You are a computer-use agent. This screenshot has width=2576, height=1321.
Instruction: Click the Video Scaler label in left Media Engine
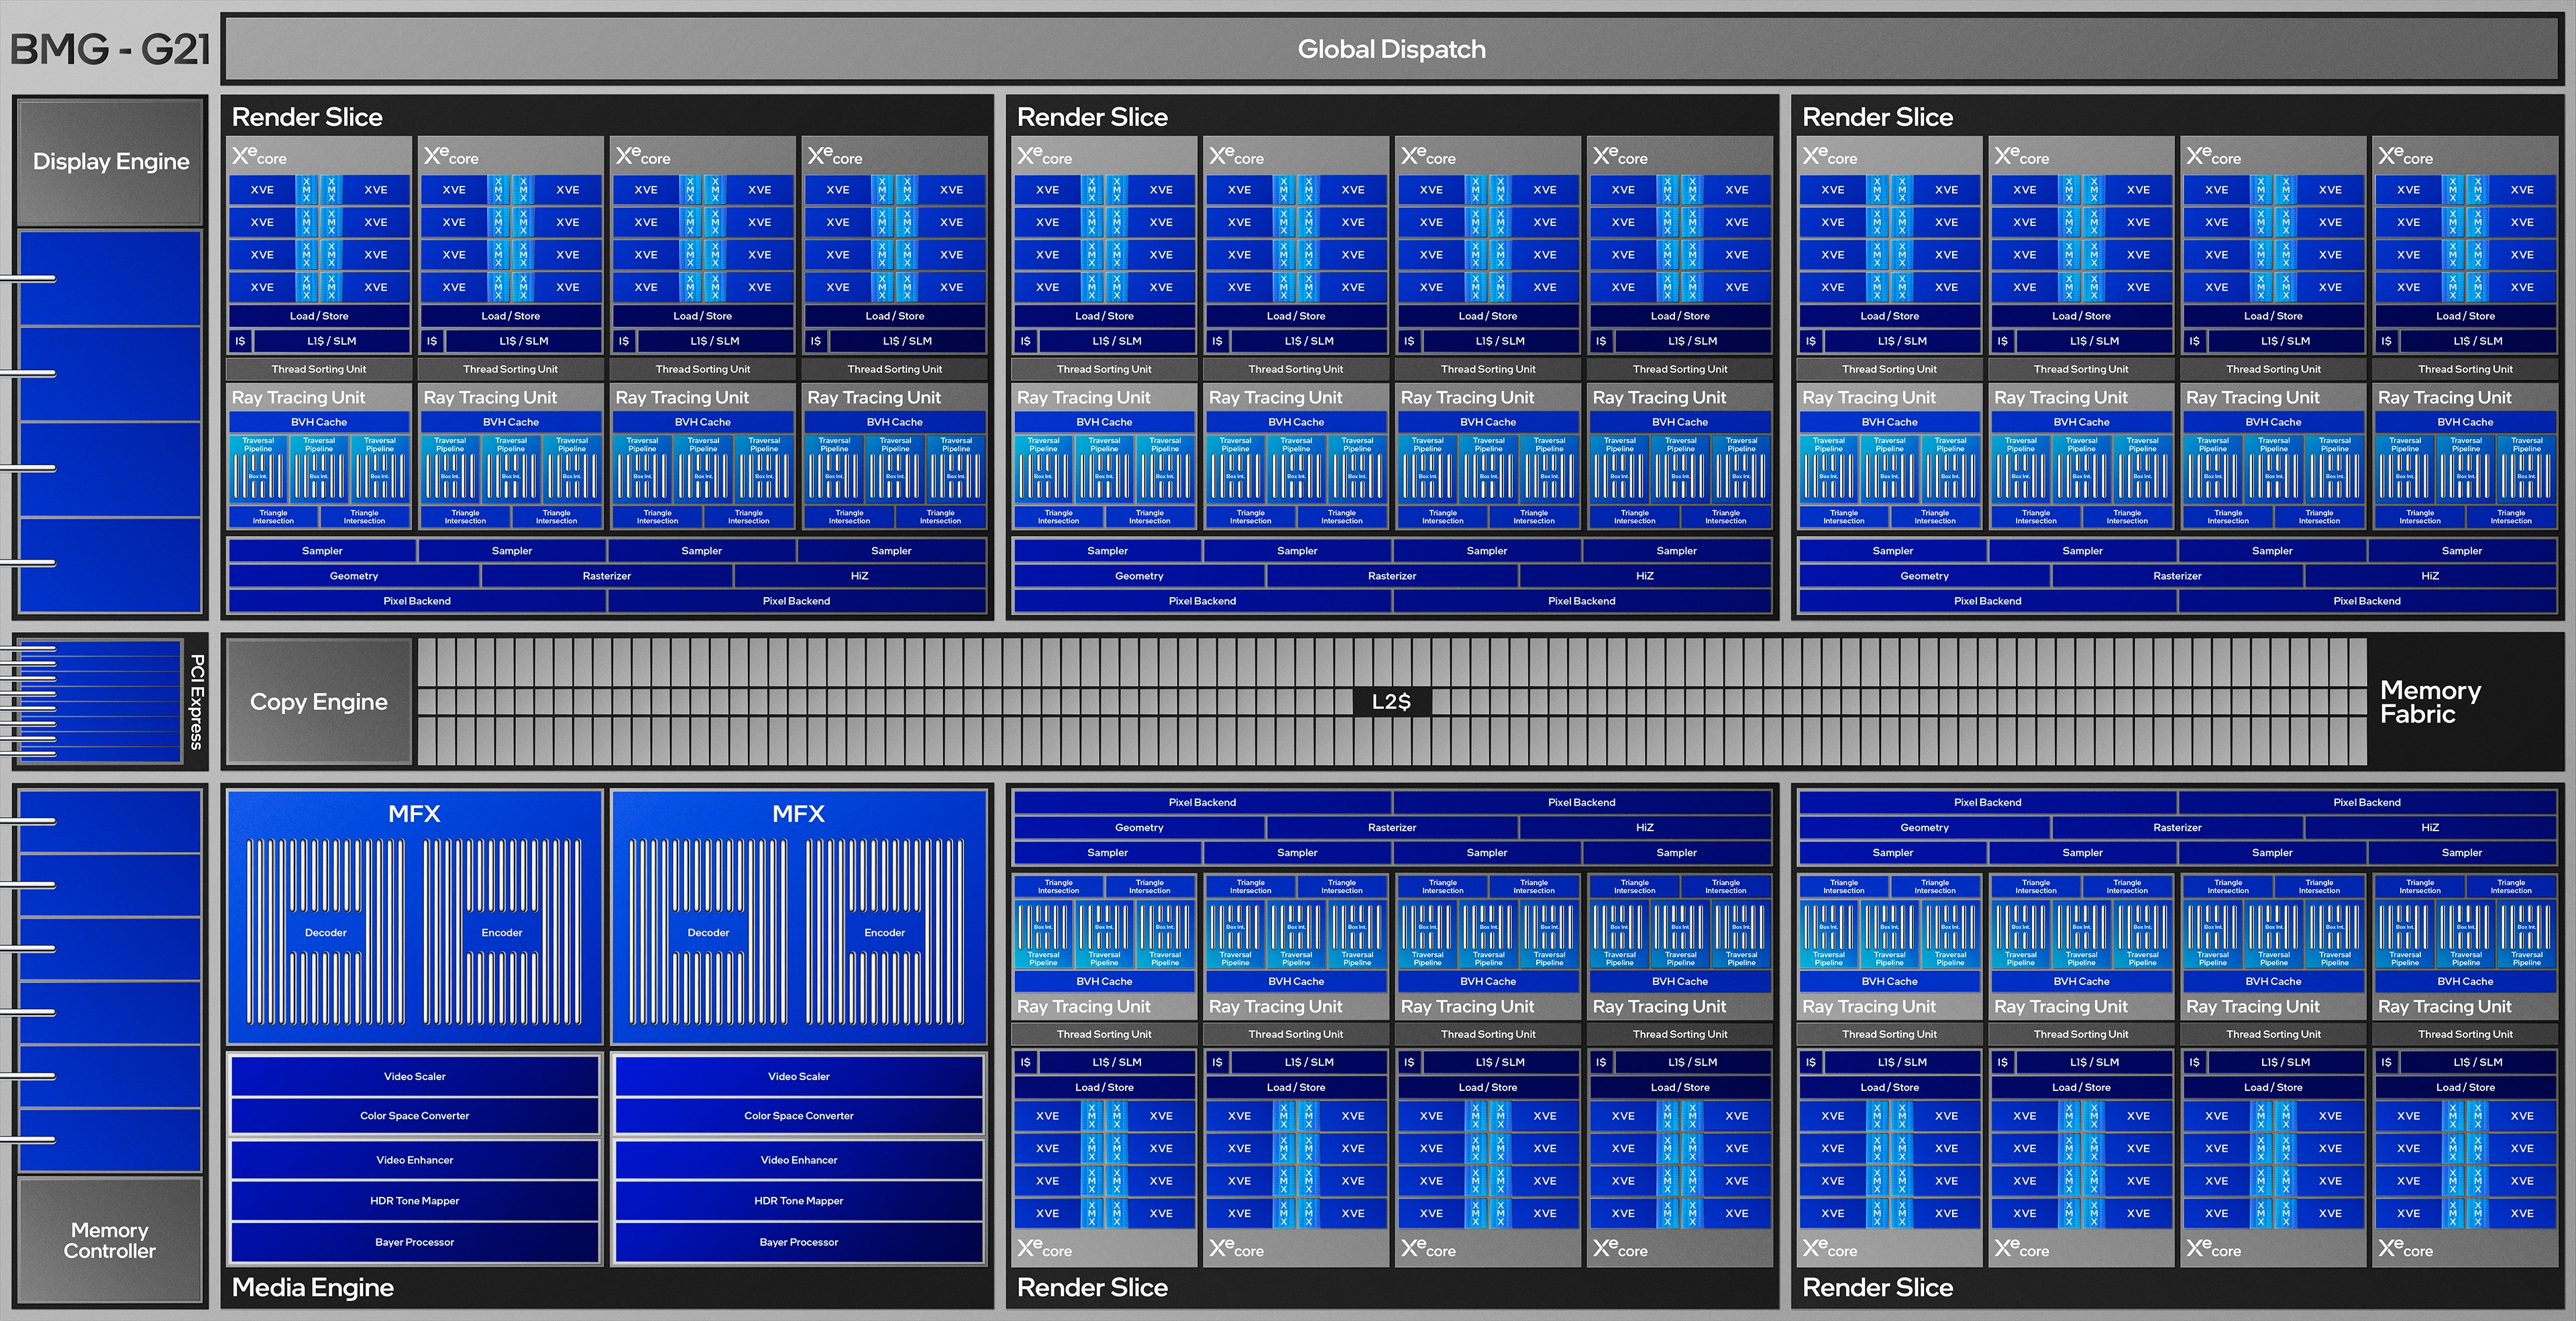[415, 1075]
